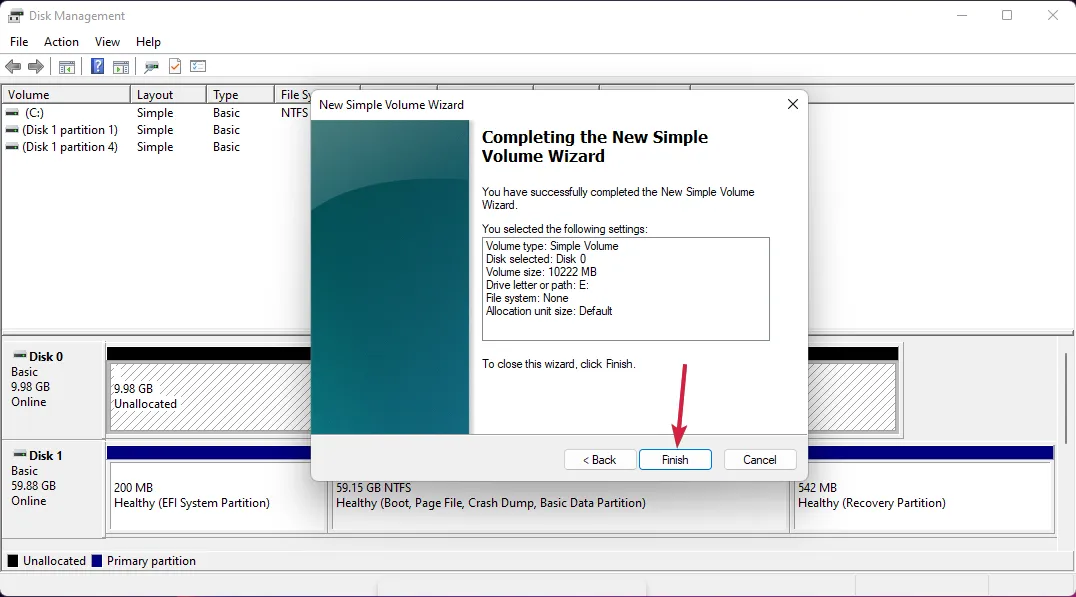Click the 'Volume type: Simple Volume' line
The height and width of the screenshot is (597, 1076).
tap(552, 246)
